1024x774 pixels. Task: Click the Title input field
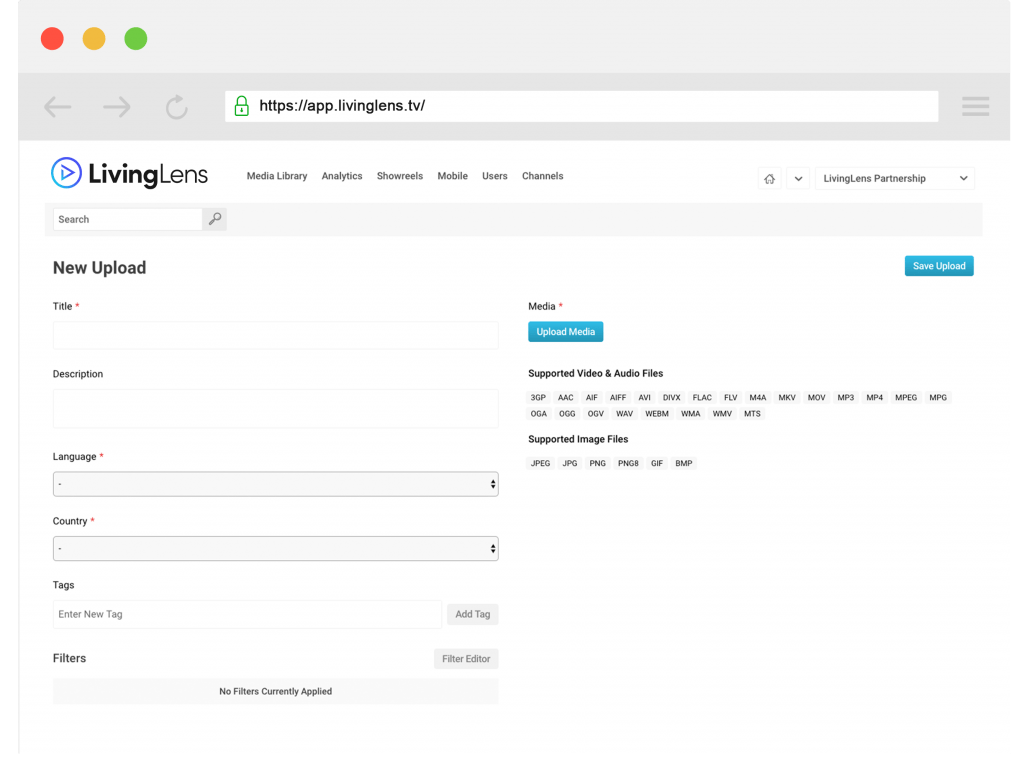pos(276,335)
